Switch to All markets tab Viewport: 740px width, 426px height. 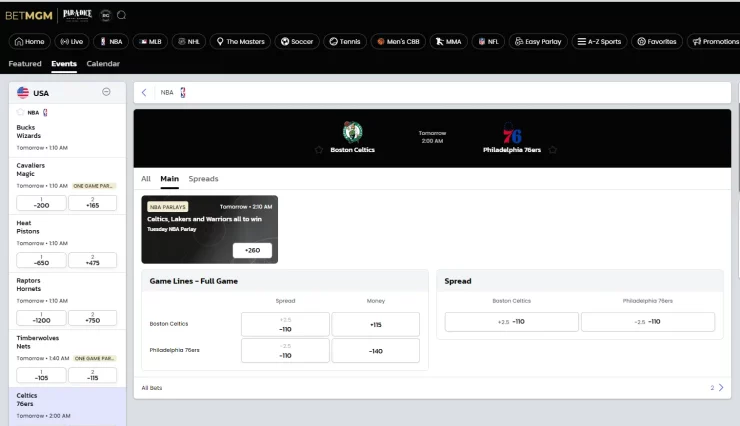(146, 179)
